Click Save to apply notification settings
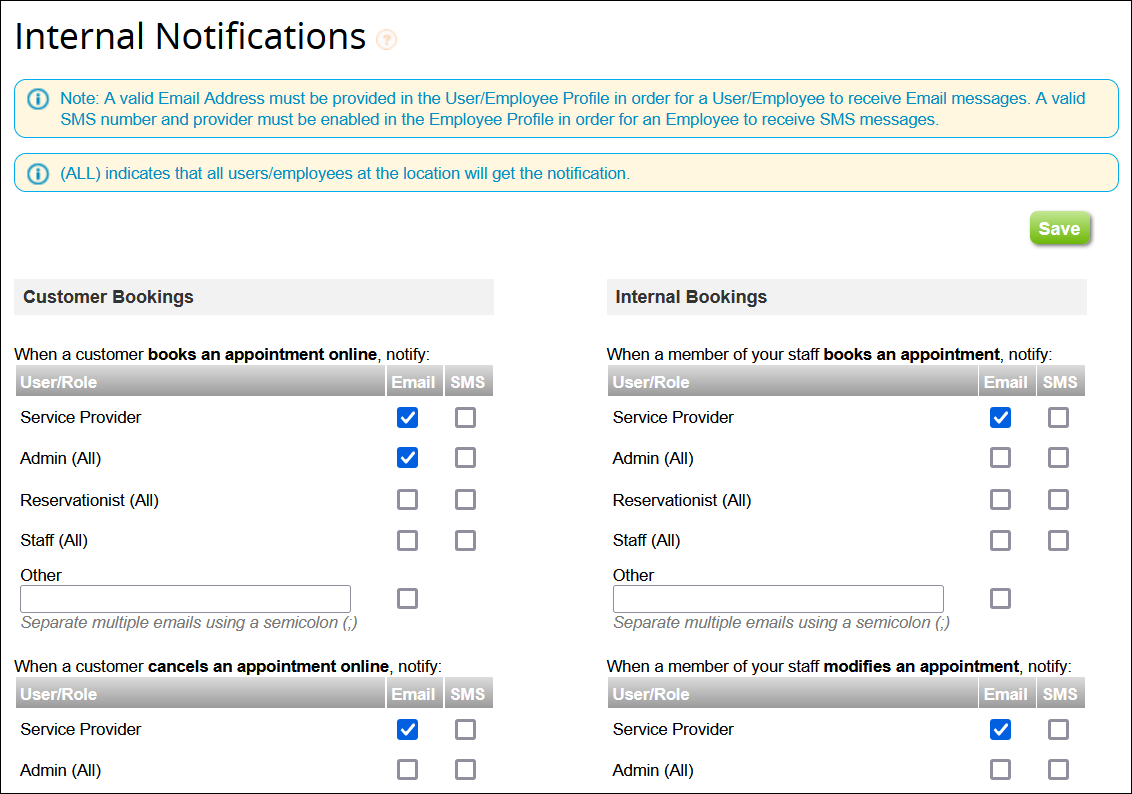 tap(1060, 228)
